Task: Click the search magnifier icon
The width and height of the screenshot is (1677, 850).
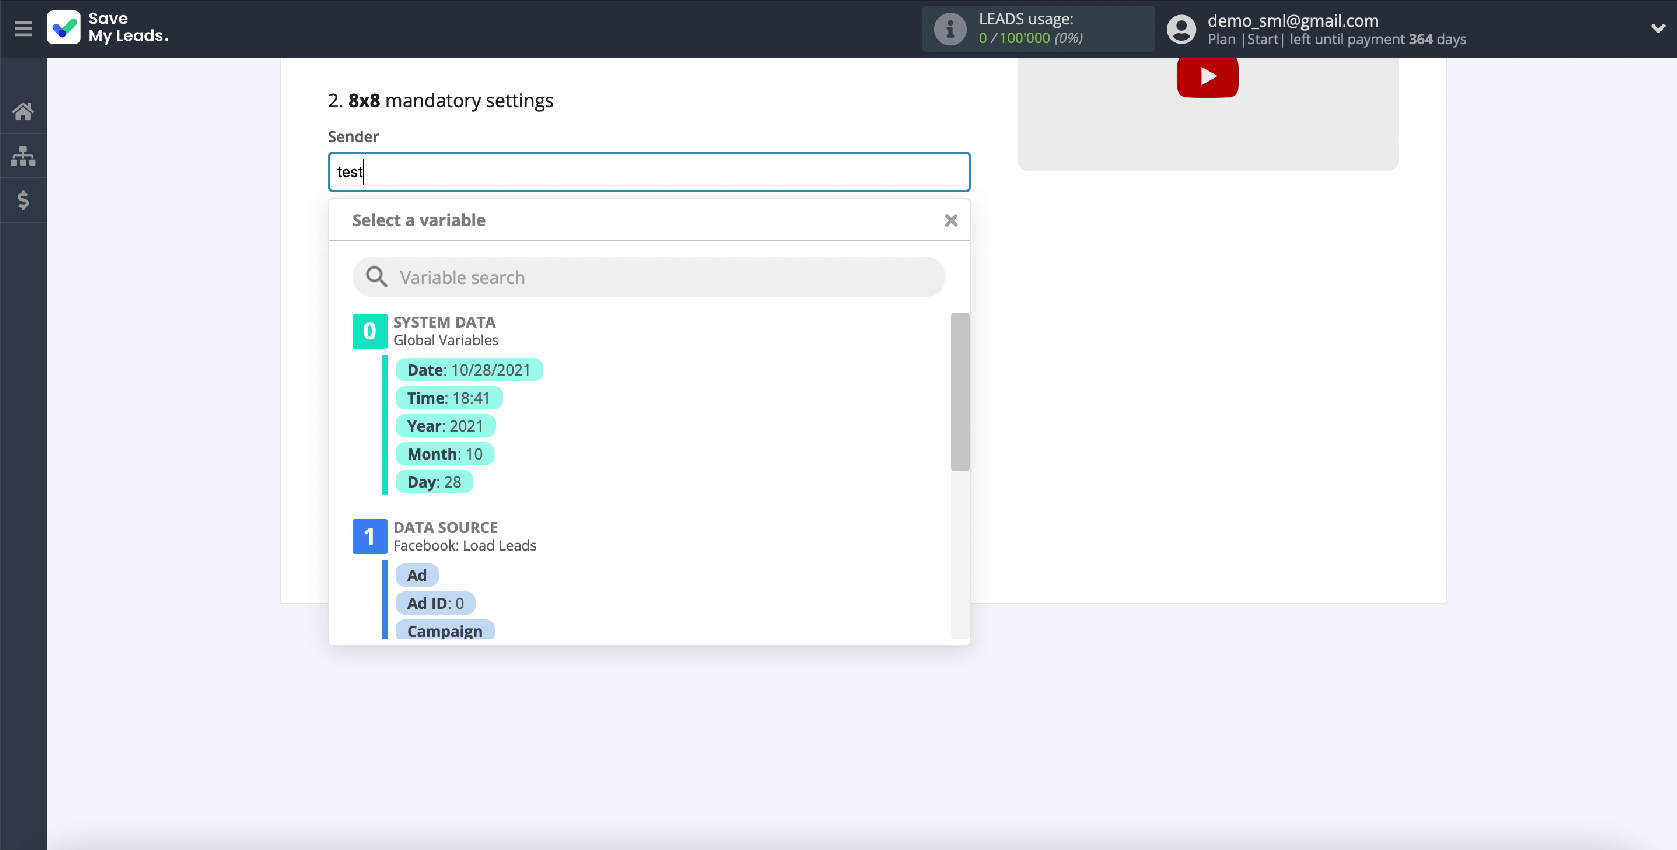Action: [x=377, y=277]
